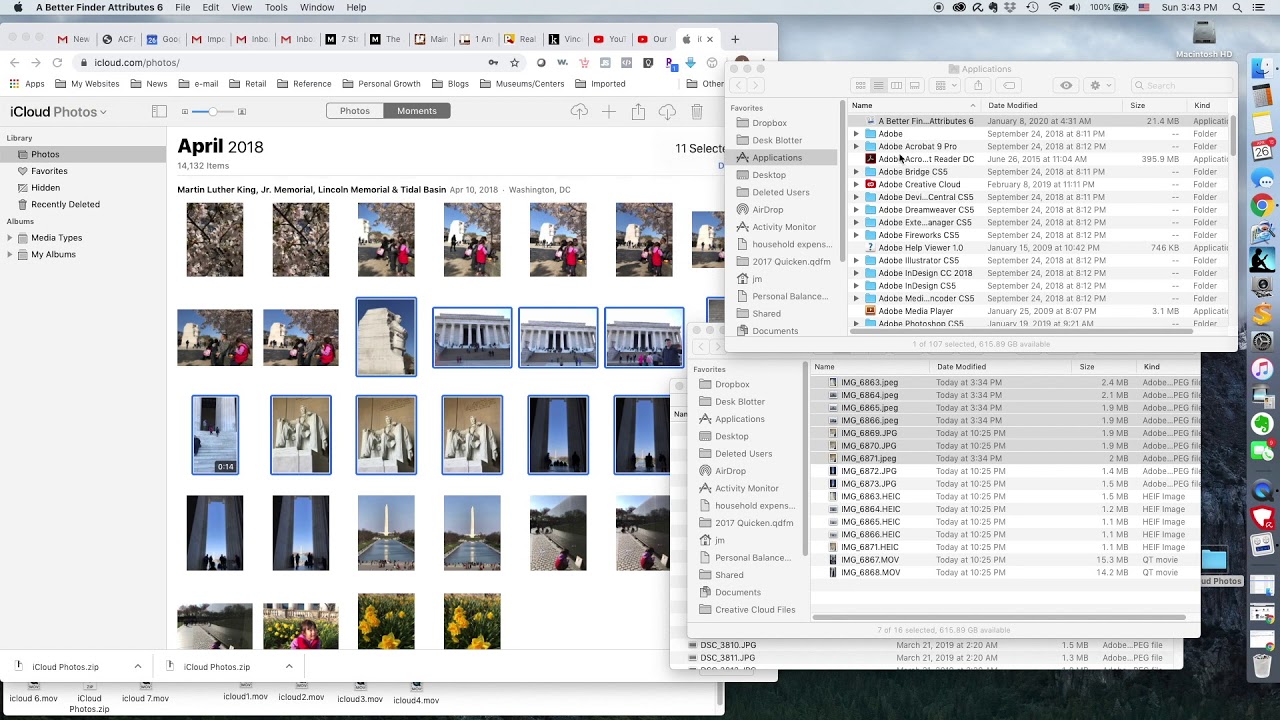This screenshot has height=720, width=1280.
Task: Click the download selected items cloud icon
Action: tap(667, 111)
